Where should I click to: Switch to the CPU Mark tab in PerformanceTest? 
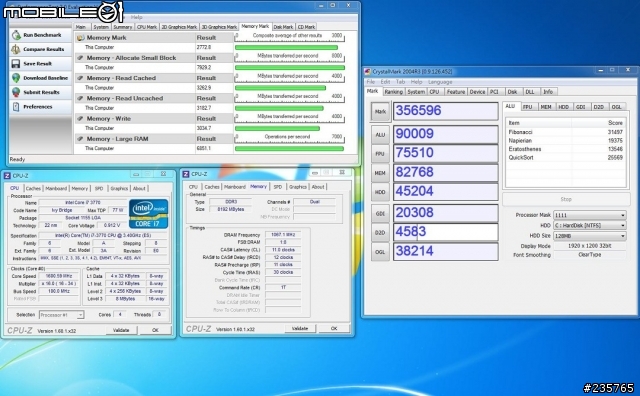click(x=147, y=27)
